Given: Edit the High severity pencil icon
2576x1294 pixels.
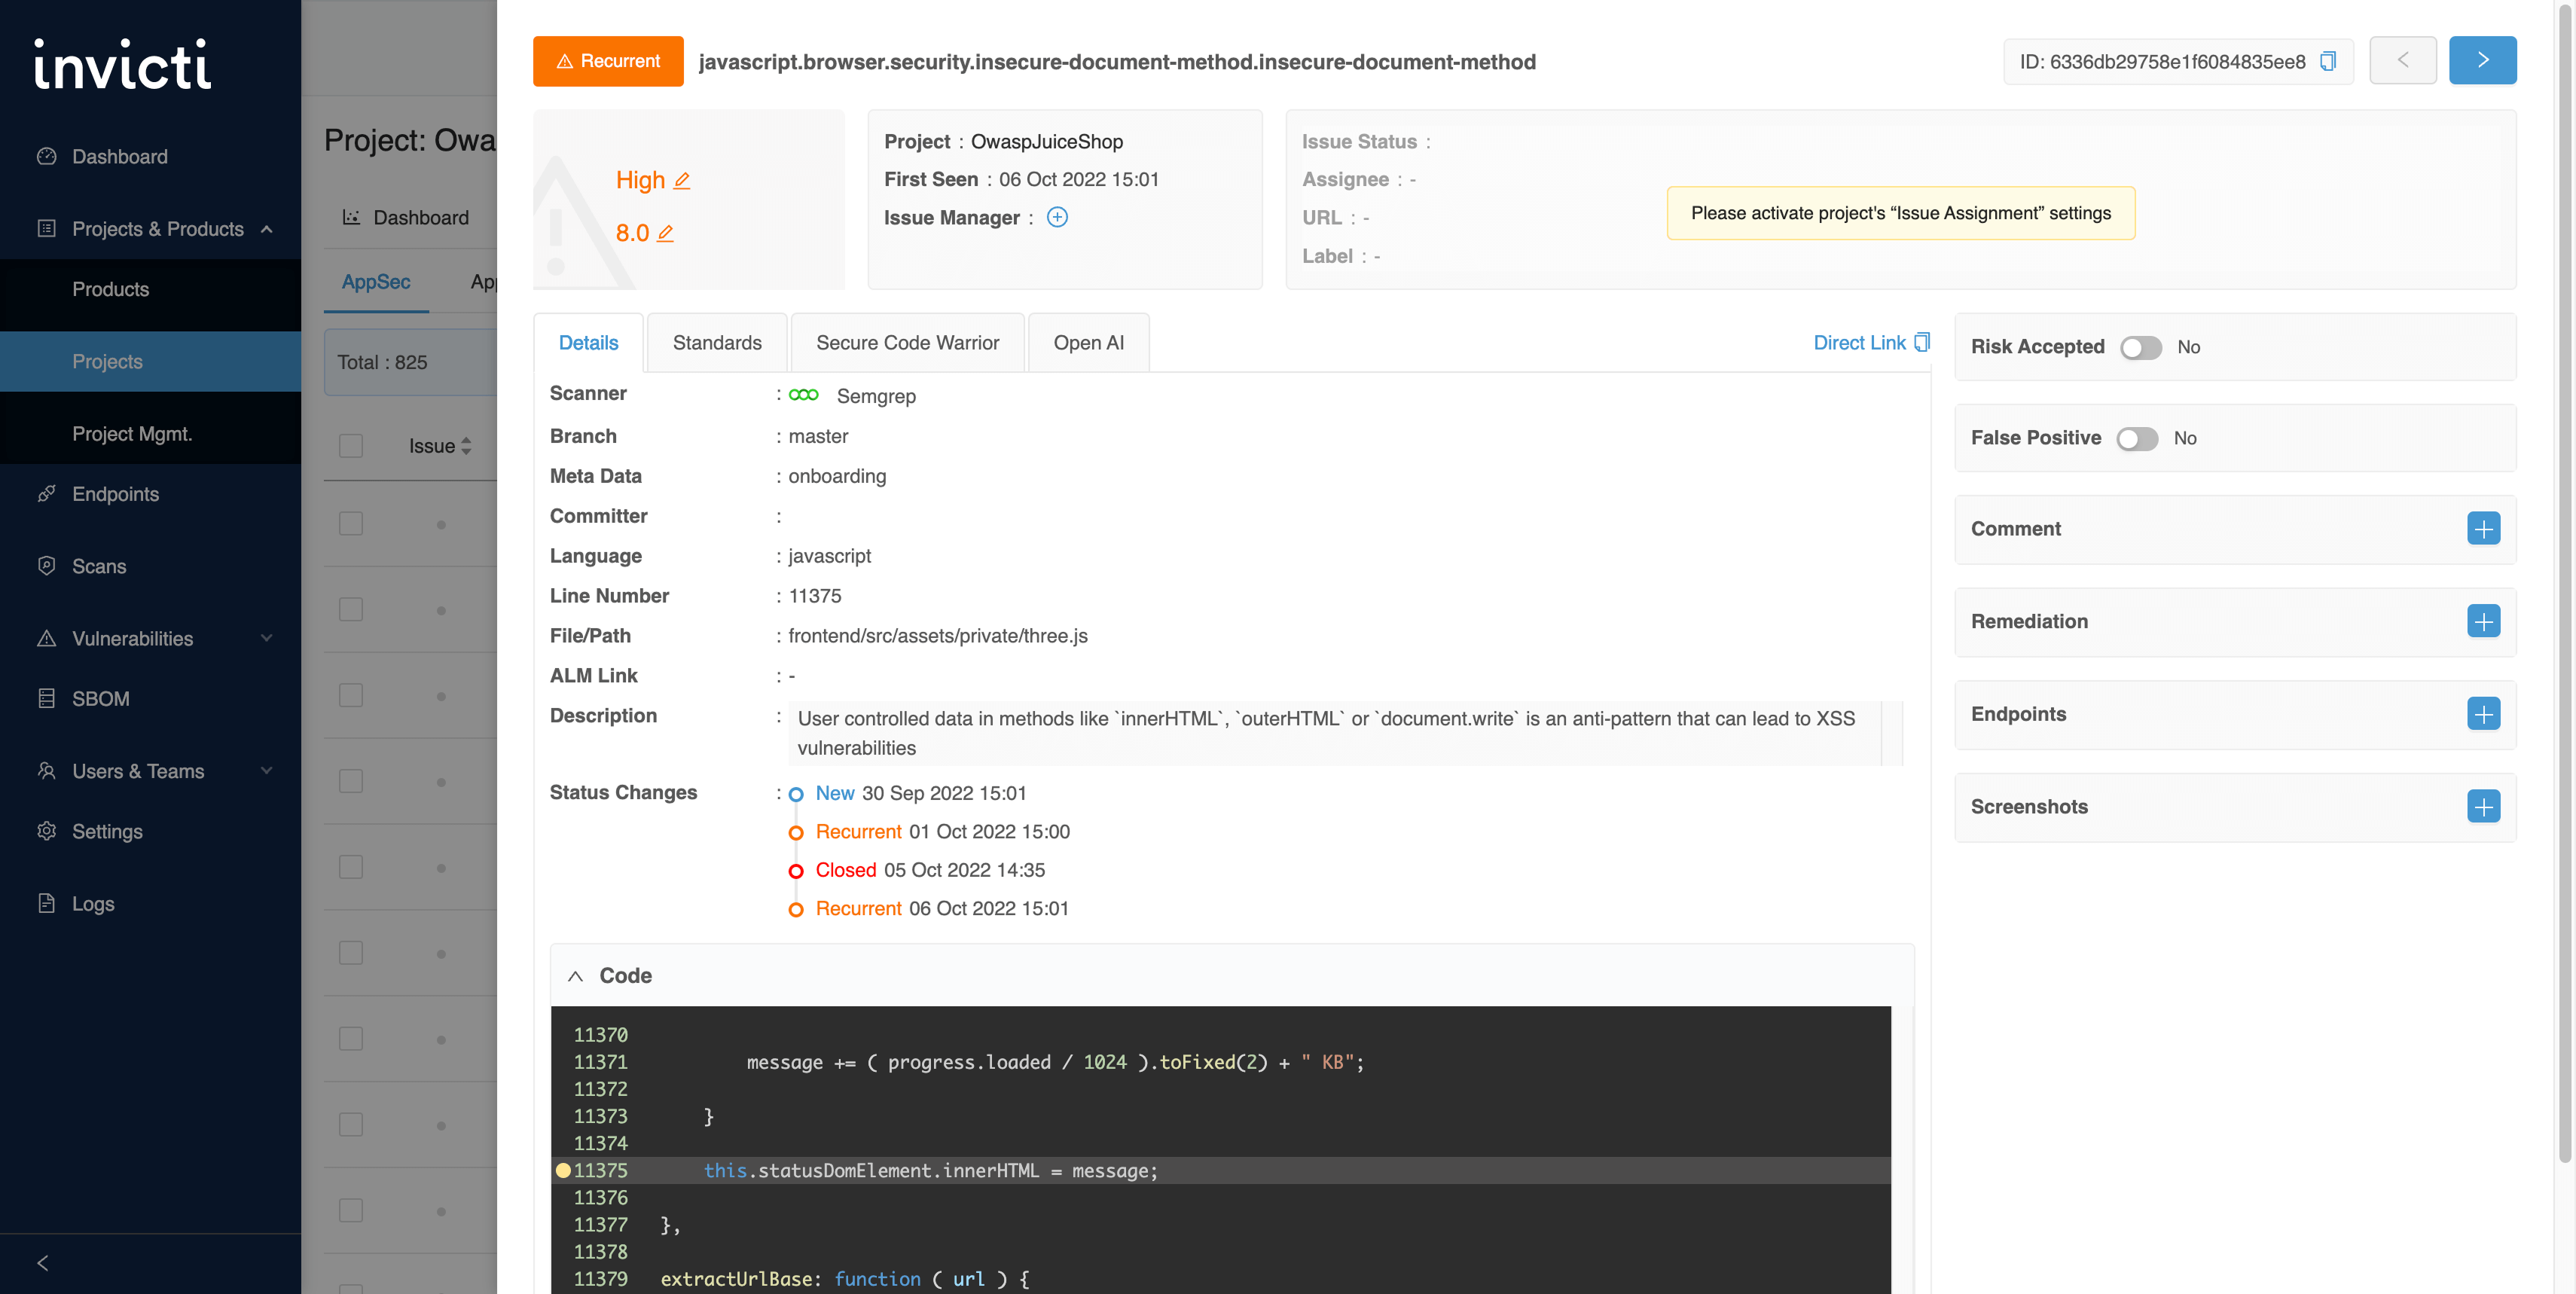Looking at the screenshot, I should tap(682, 181).
